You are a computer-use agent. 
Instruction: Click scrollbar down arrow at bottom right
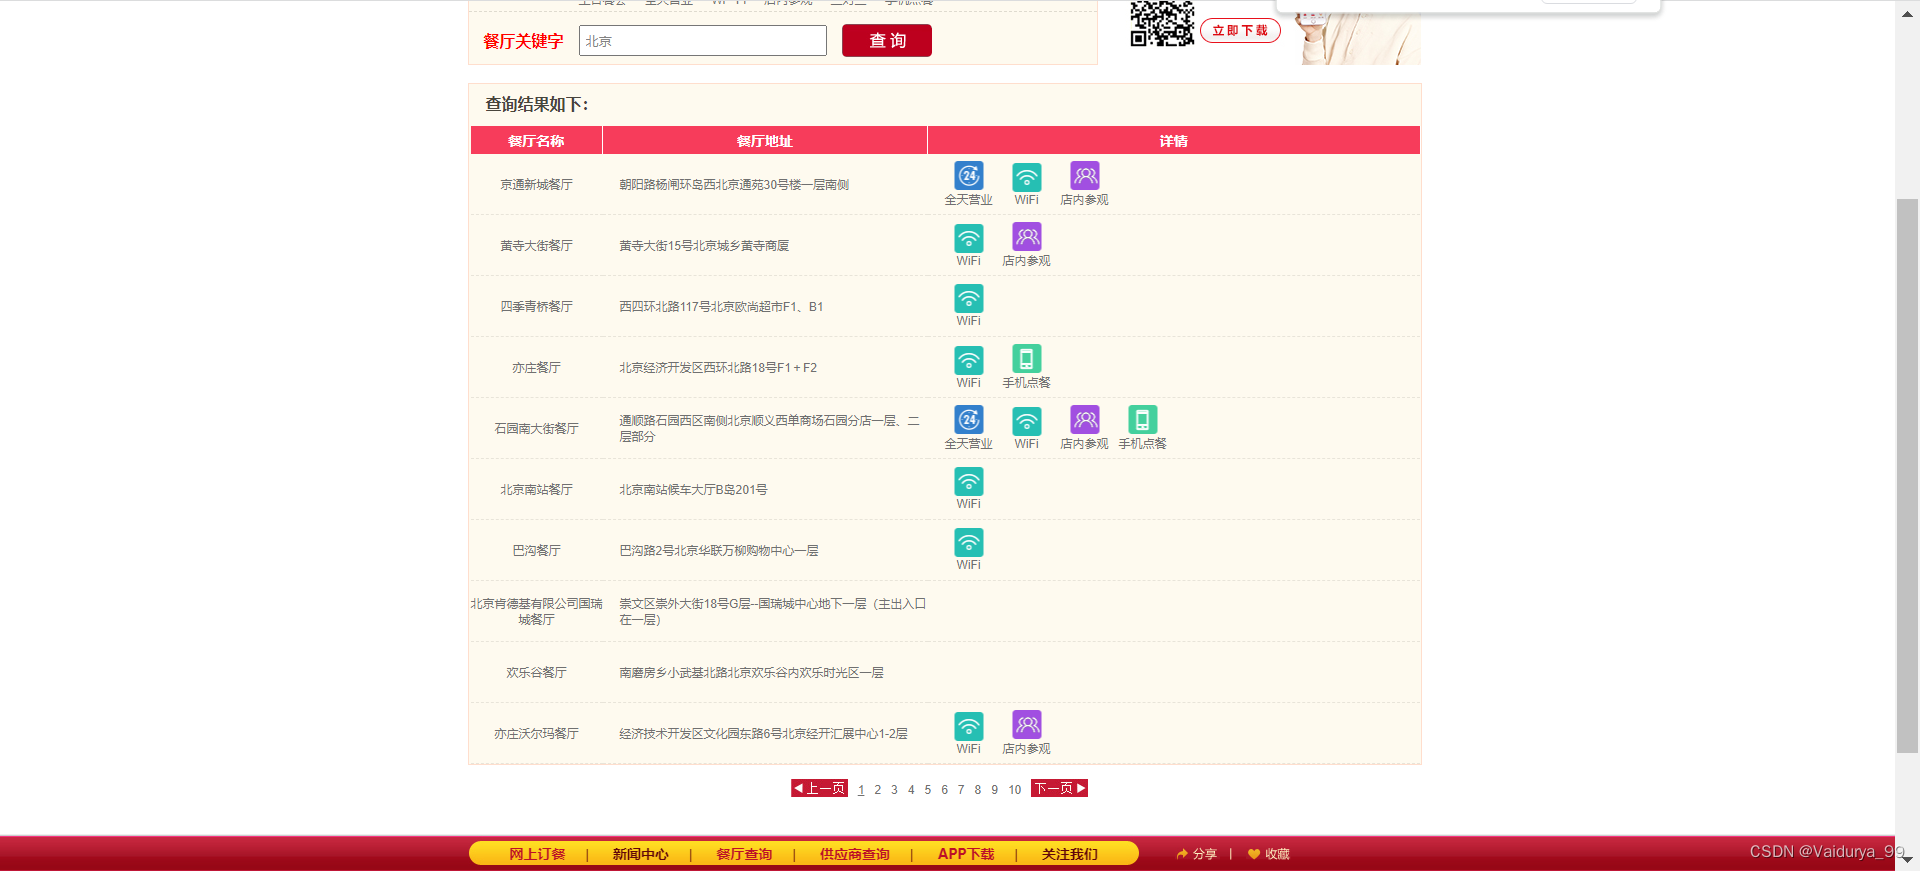coord(1907,859)
